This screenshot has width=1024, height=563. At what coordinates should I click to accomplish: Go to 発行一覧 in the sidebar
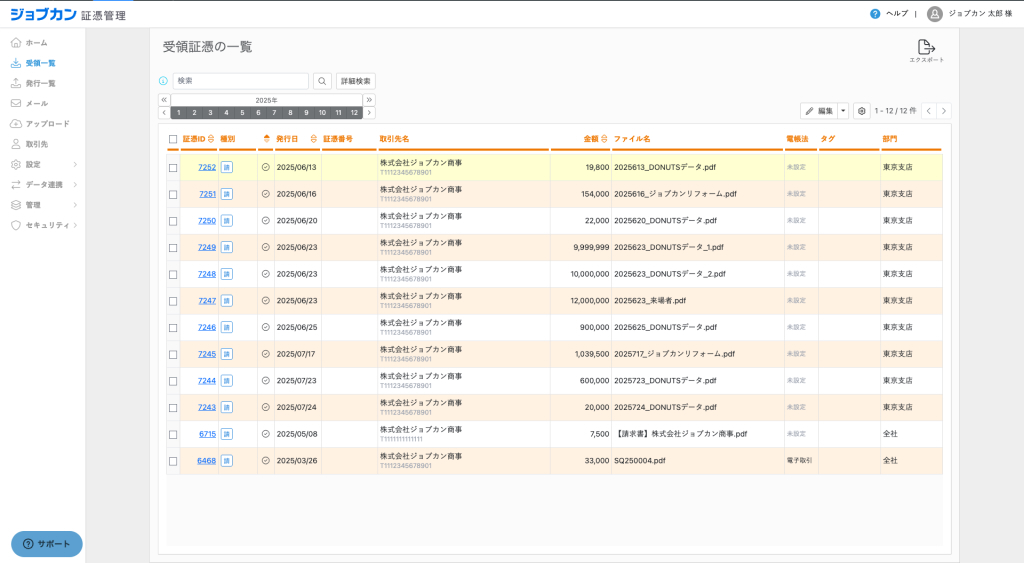[40, 83]
